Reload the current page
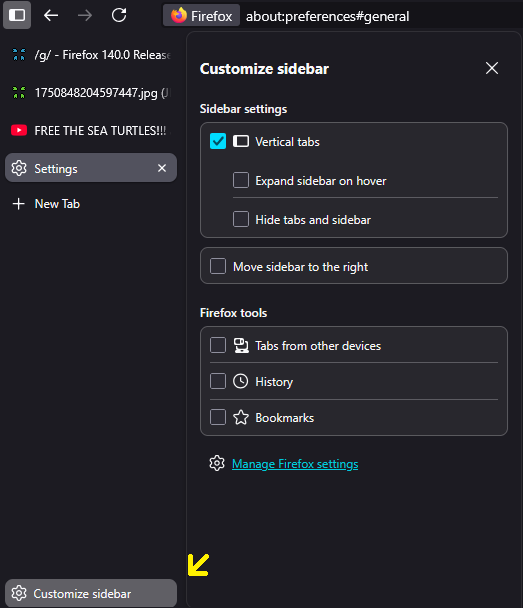523x608 pixels. [x=119, y=16]
